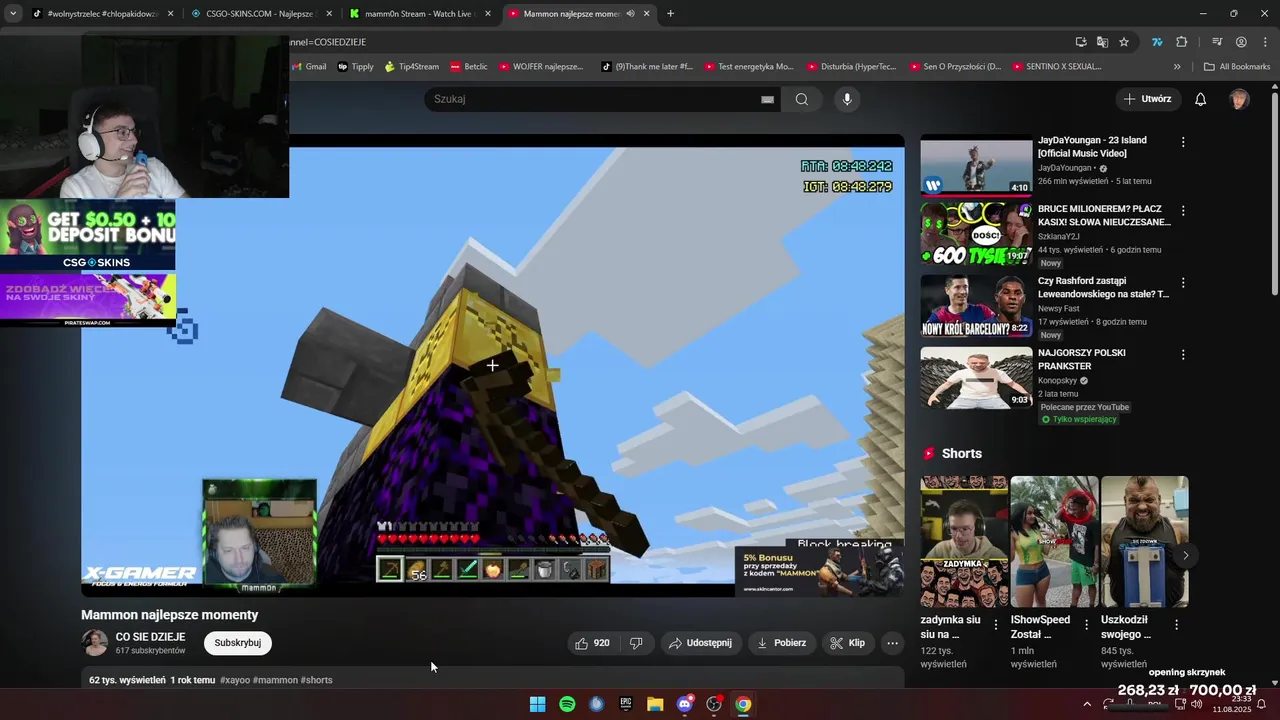Viewport: 1280px width, 720px height.
Task: Open options for JayDaYoungan 23 Island video
Action: pyautogui.click(x=1183, y=142)
